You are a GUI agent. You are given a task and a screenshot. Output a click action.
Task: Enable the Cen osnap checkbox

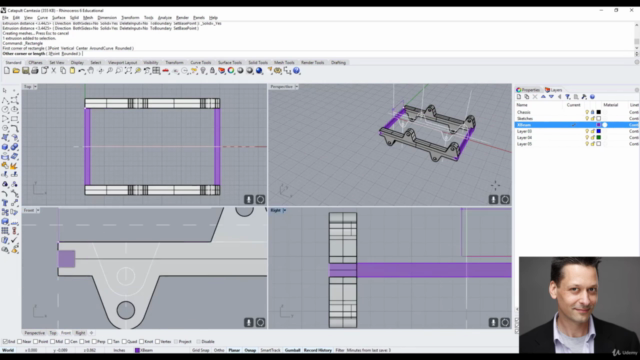point(67,342)
